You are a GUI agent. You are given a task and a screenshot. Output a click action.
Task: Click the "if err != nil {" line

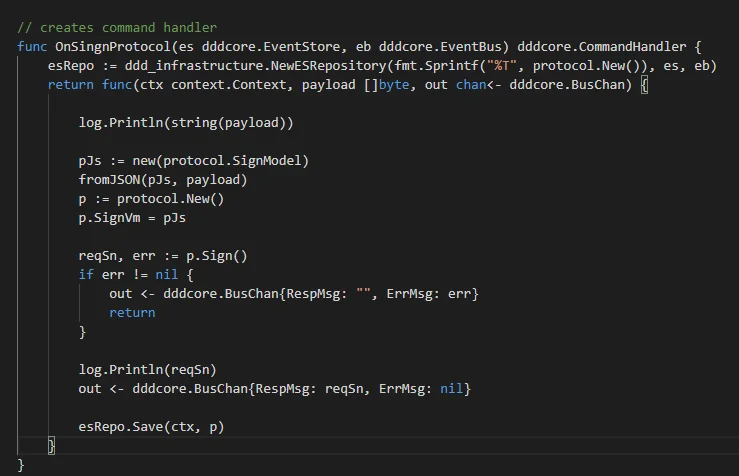pos(136,275)
